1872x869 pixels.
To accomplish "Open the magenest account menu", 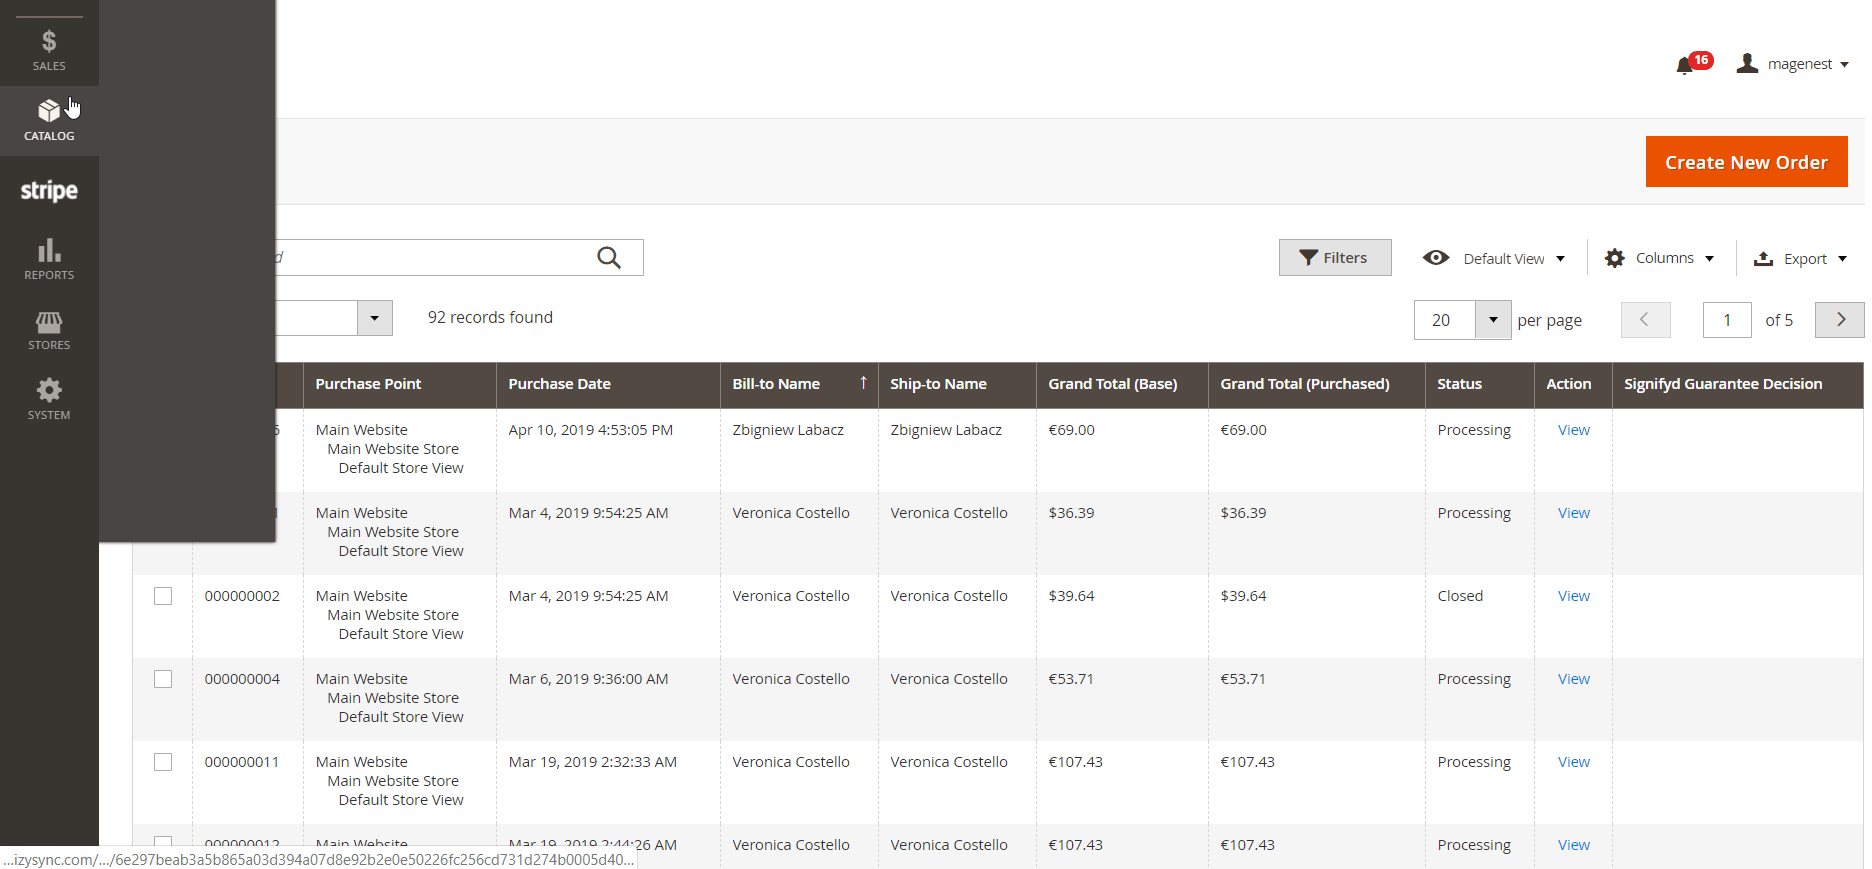I will click(x=1795, y=64).
